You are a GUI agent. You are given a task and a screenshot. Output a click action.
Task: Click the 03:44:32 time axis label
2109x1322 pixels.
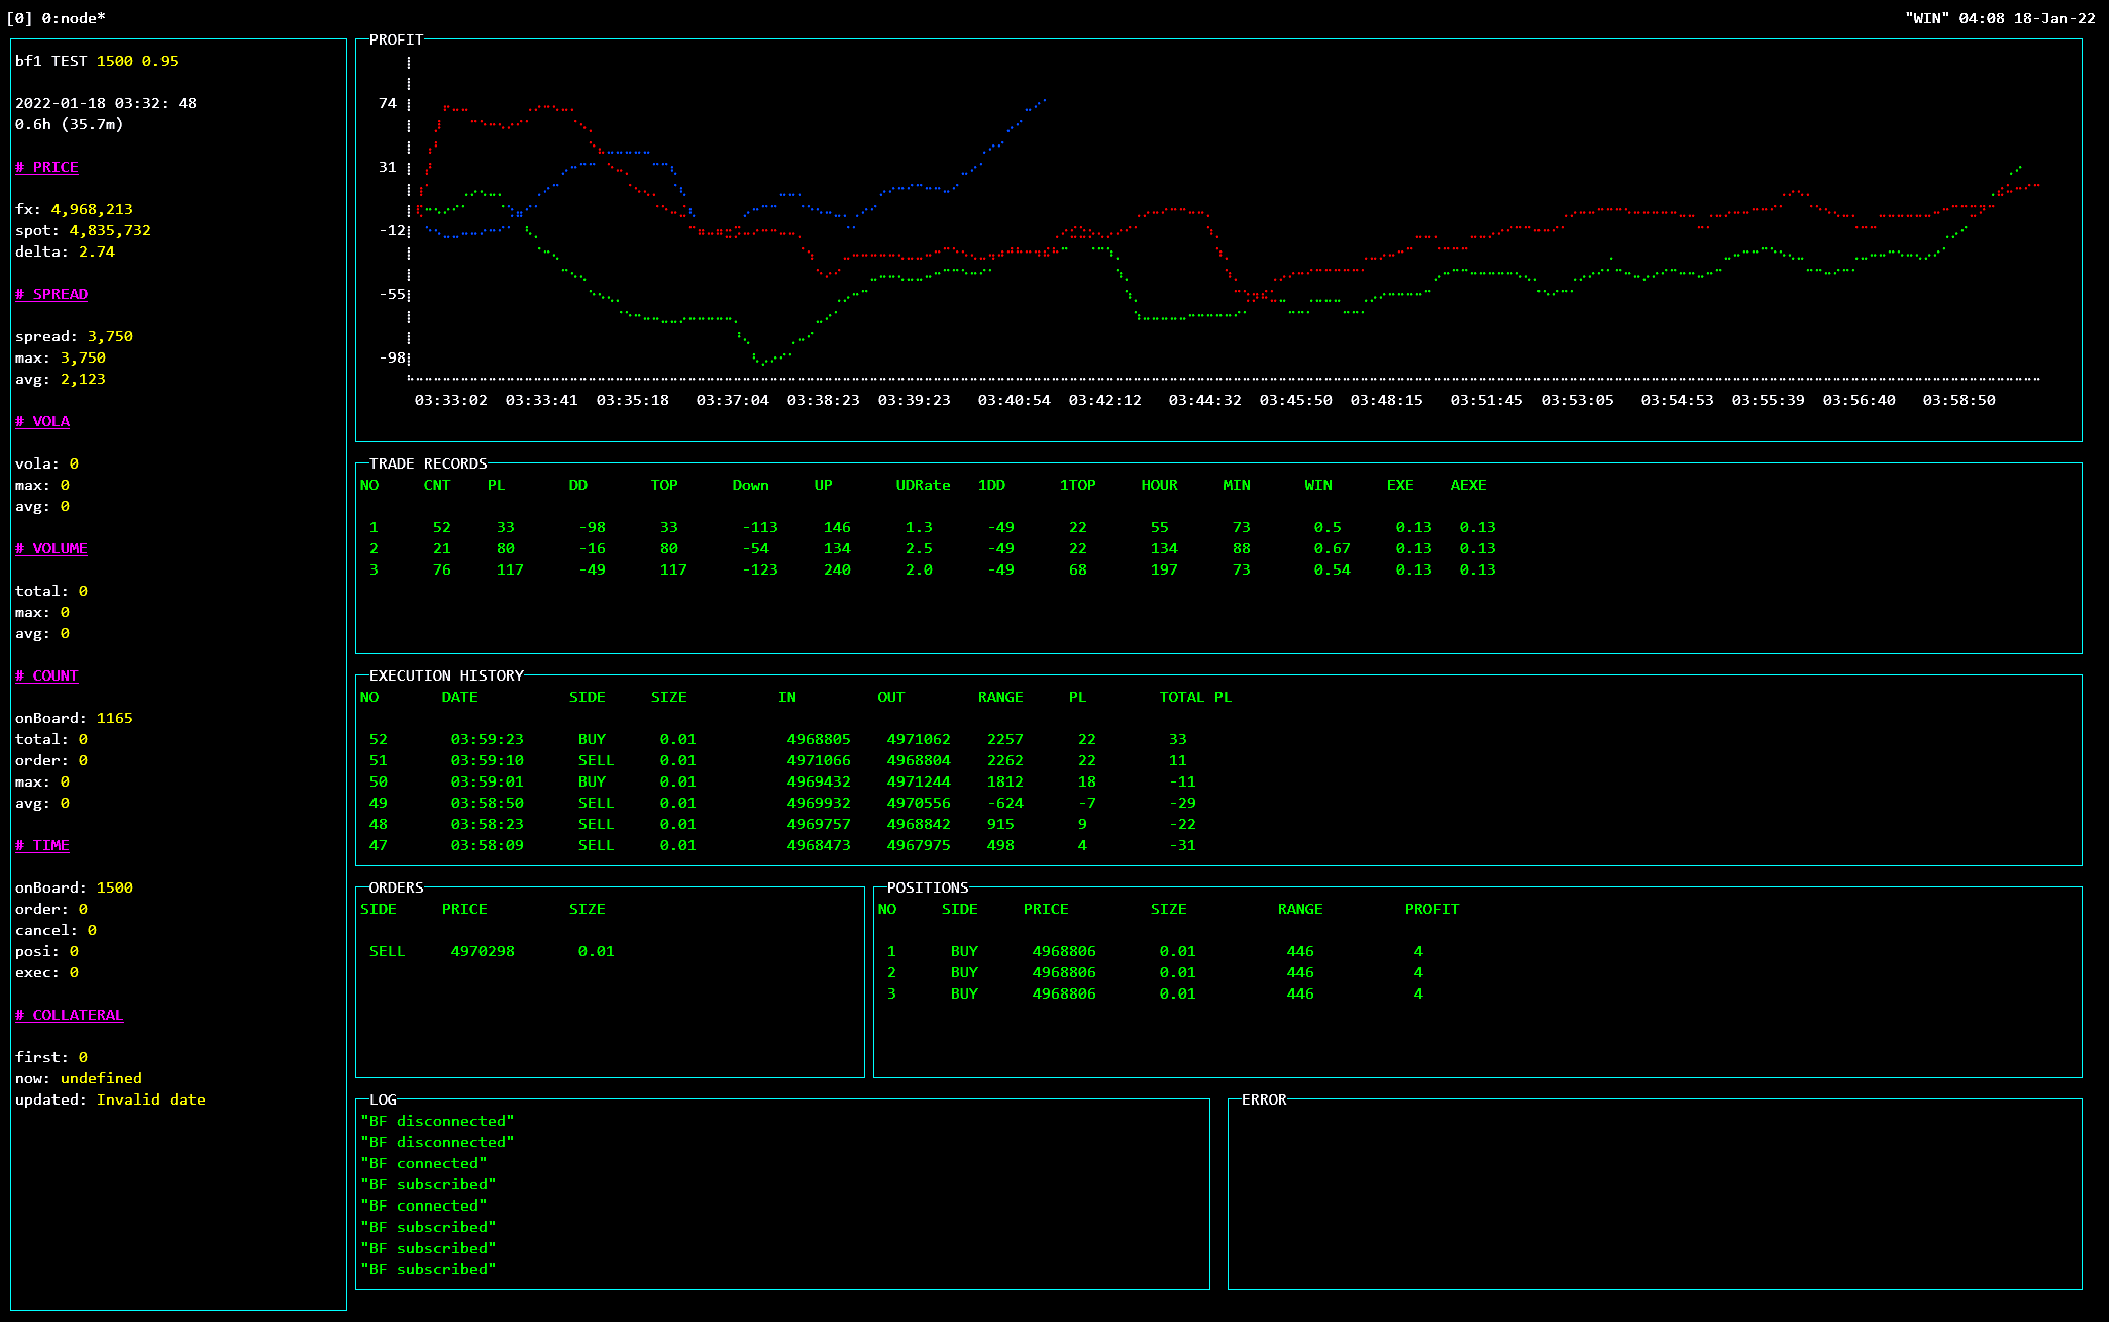point(1204,400)
